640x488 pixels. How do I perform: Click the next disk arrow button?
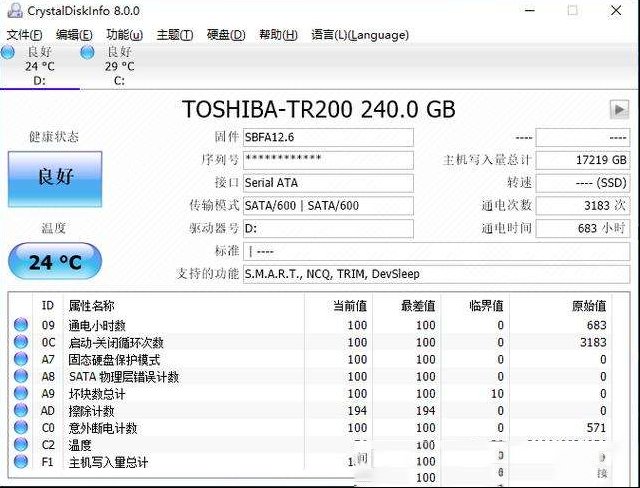tap(619, 109)
